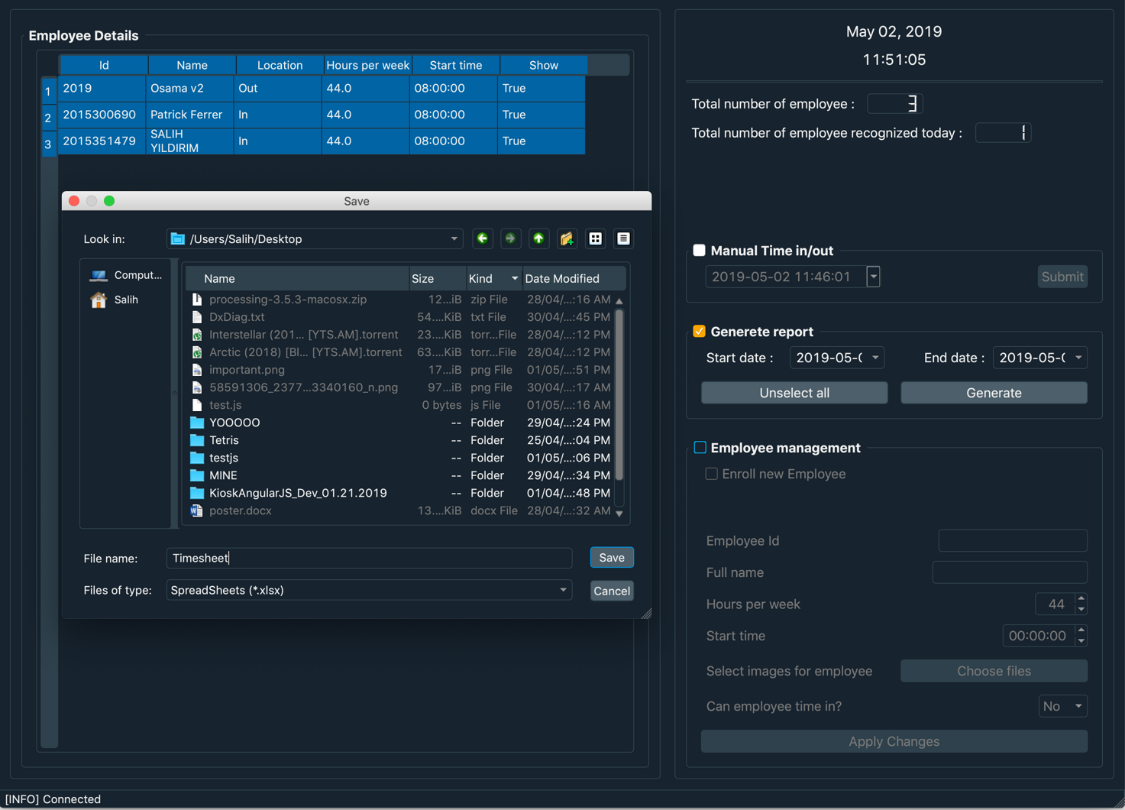Open Computer in the Save dialog sidebar
The height and width of the screenshot is (810, 1125).
click(x=126, y=276)
